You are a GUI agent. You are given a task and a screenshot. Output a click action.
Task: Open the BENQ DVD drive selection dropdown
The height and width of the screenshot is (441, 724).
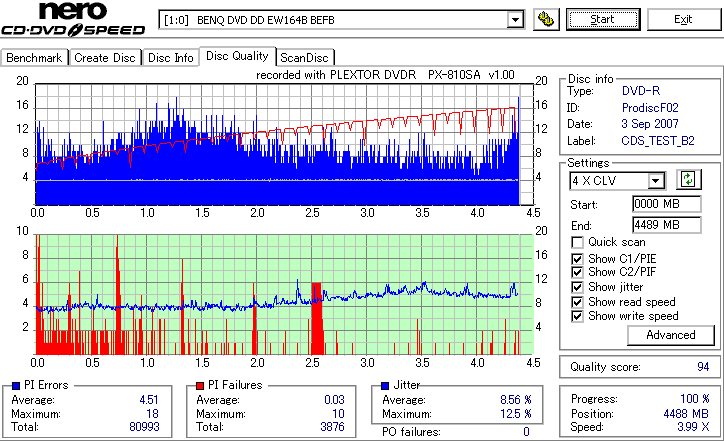pyautogui.click(x=341, y=20)
